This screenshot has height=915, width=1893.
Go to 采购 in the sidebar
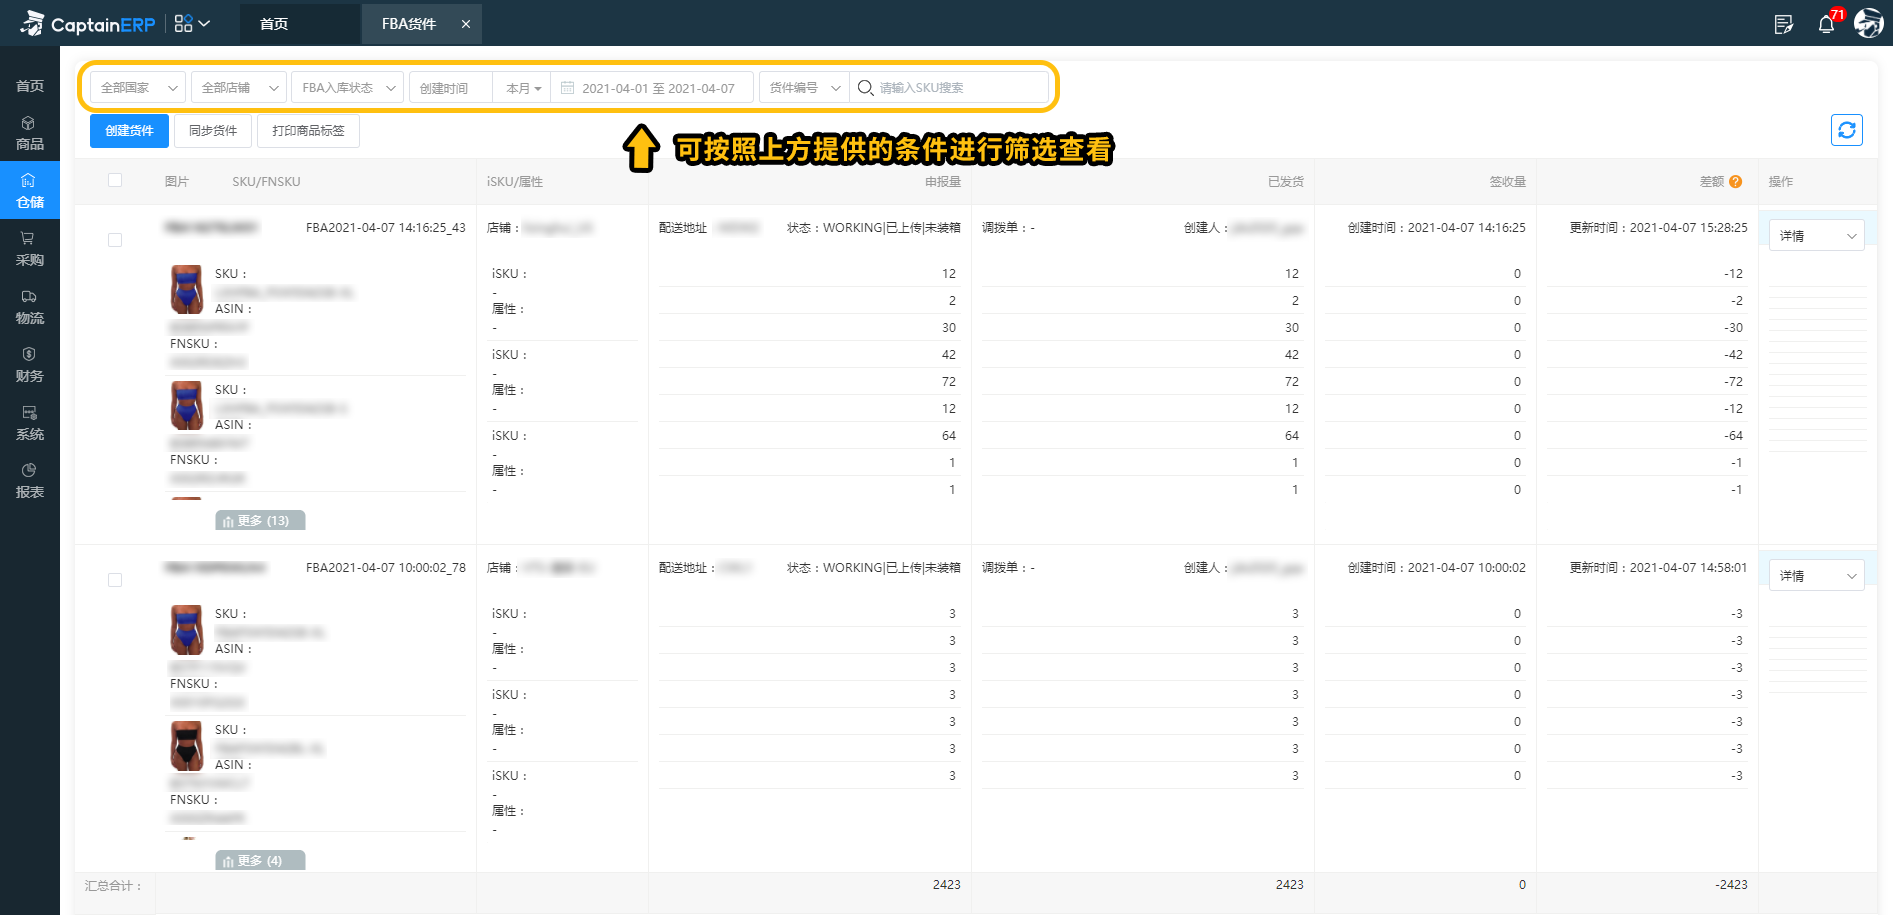click(29, 249)
